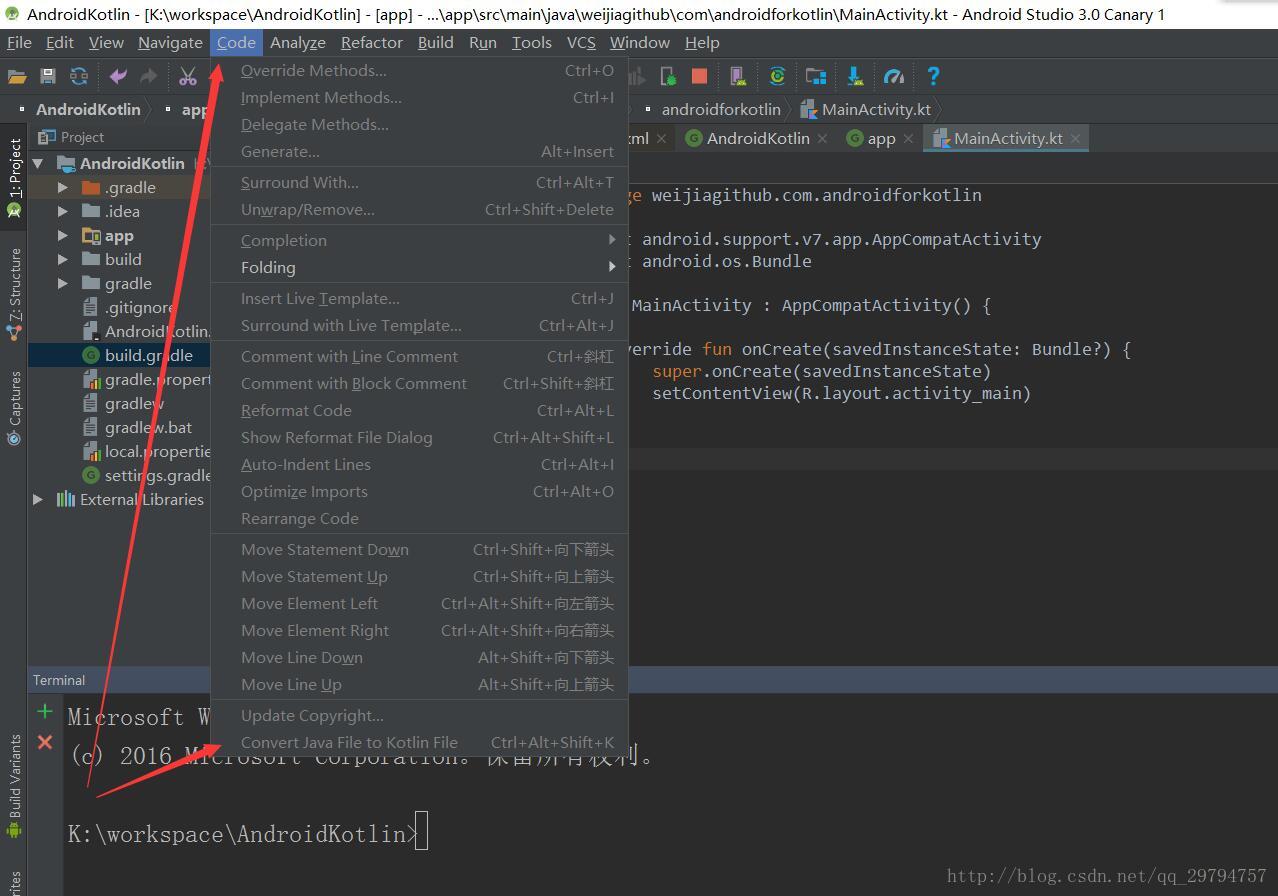Expand the External Libraries node
Image resolution: width=1278 pixels, height=896 pixels.
click(38, 499)
